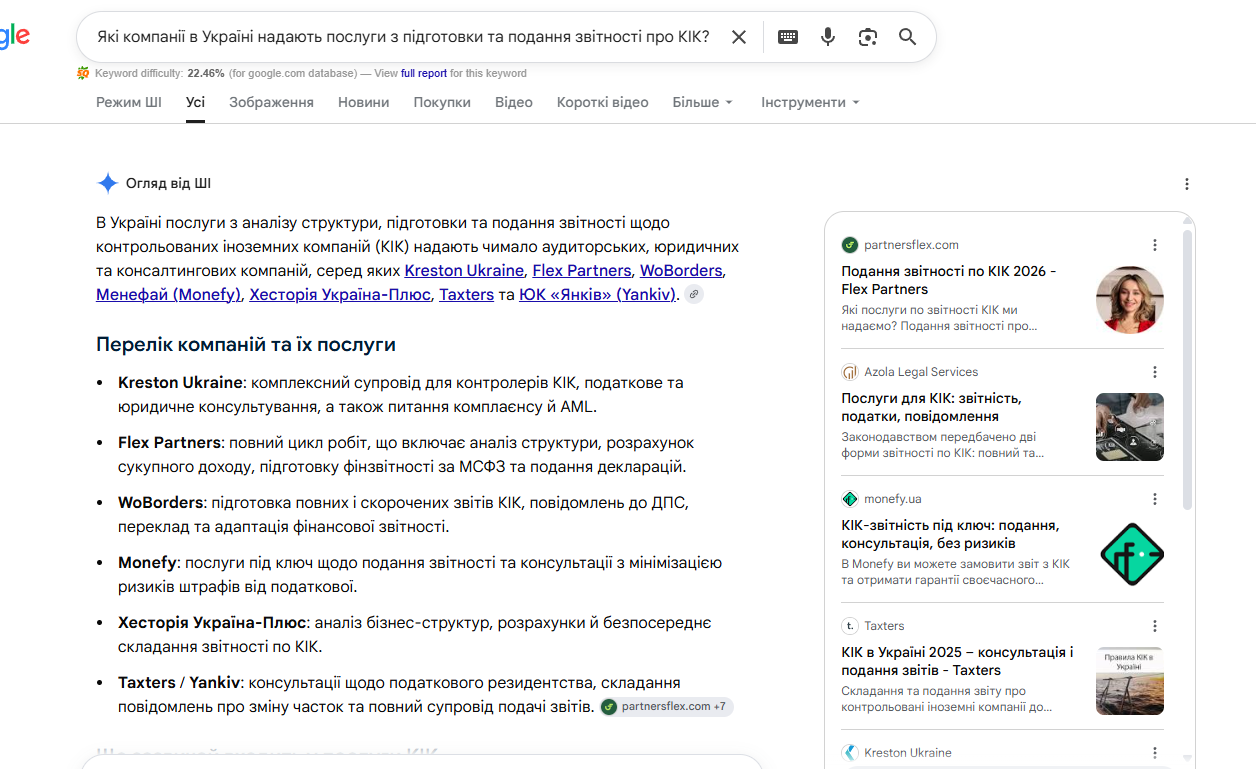Open full report keyword link
The width and height of the screenshot is (1256, 769).
[424, 73]
